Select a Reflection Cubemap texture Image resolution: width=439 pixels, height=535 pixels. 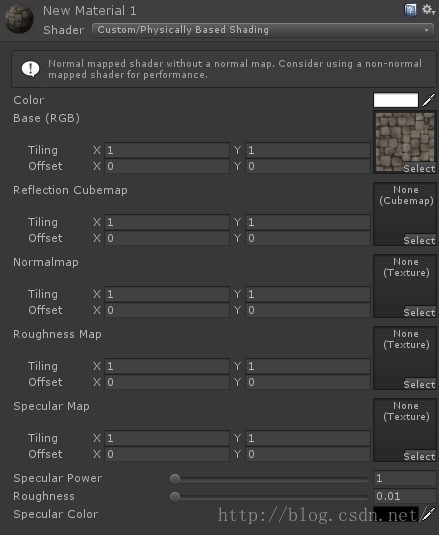[x=419, y=240]
